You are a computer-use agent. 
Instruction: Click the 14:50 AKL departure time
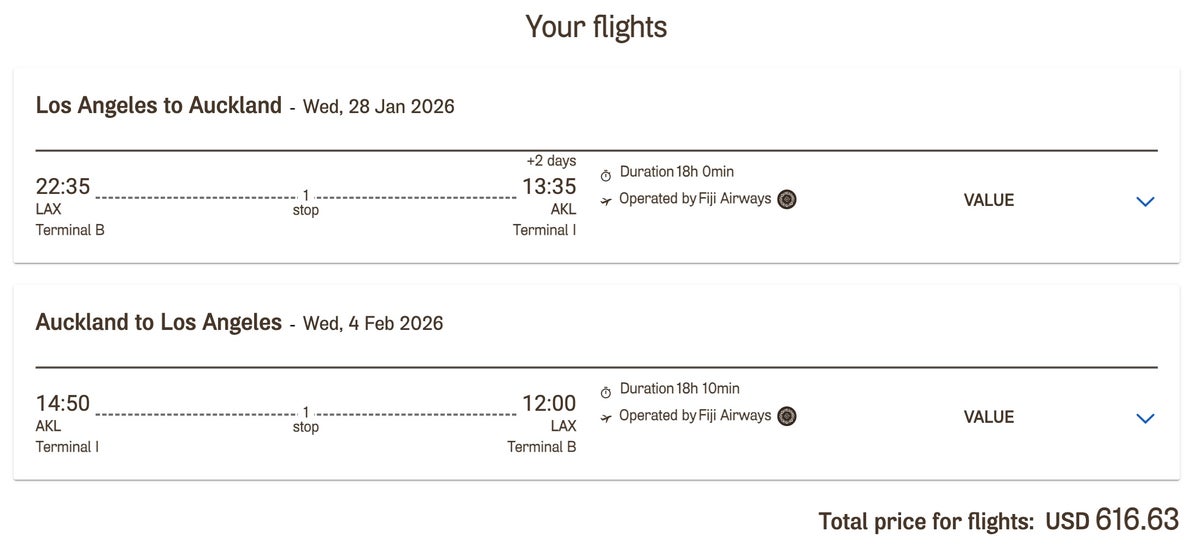[63, 404]
